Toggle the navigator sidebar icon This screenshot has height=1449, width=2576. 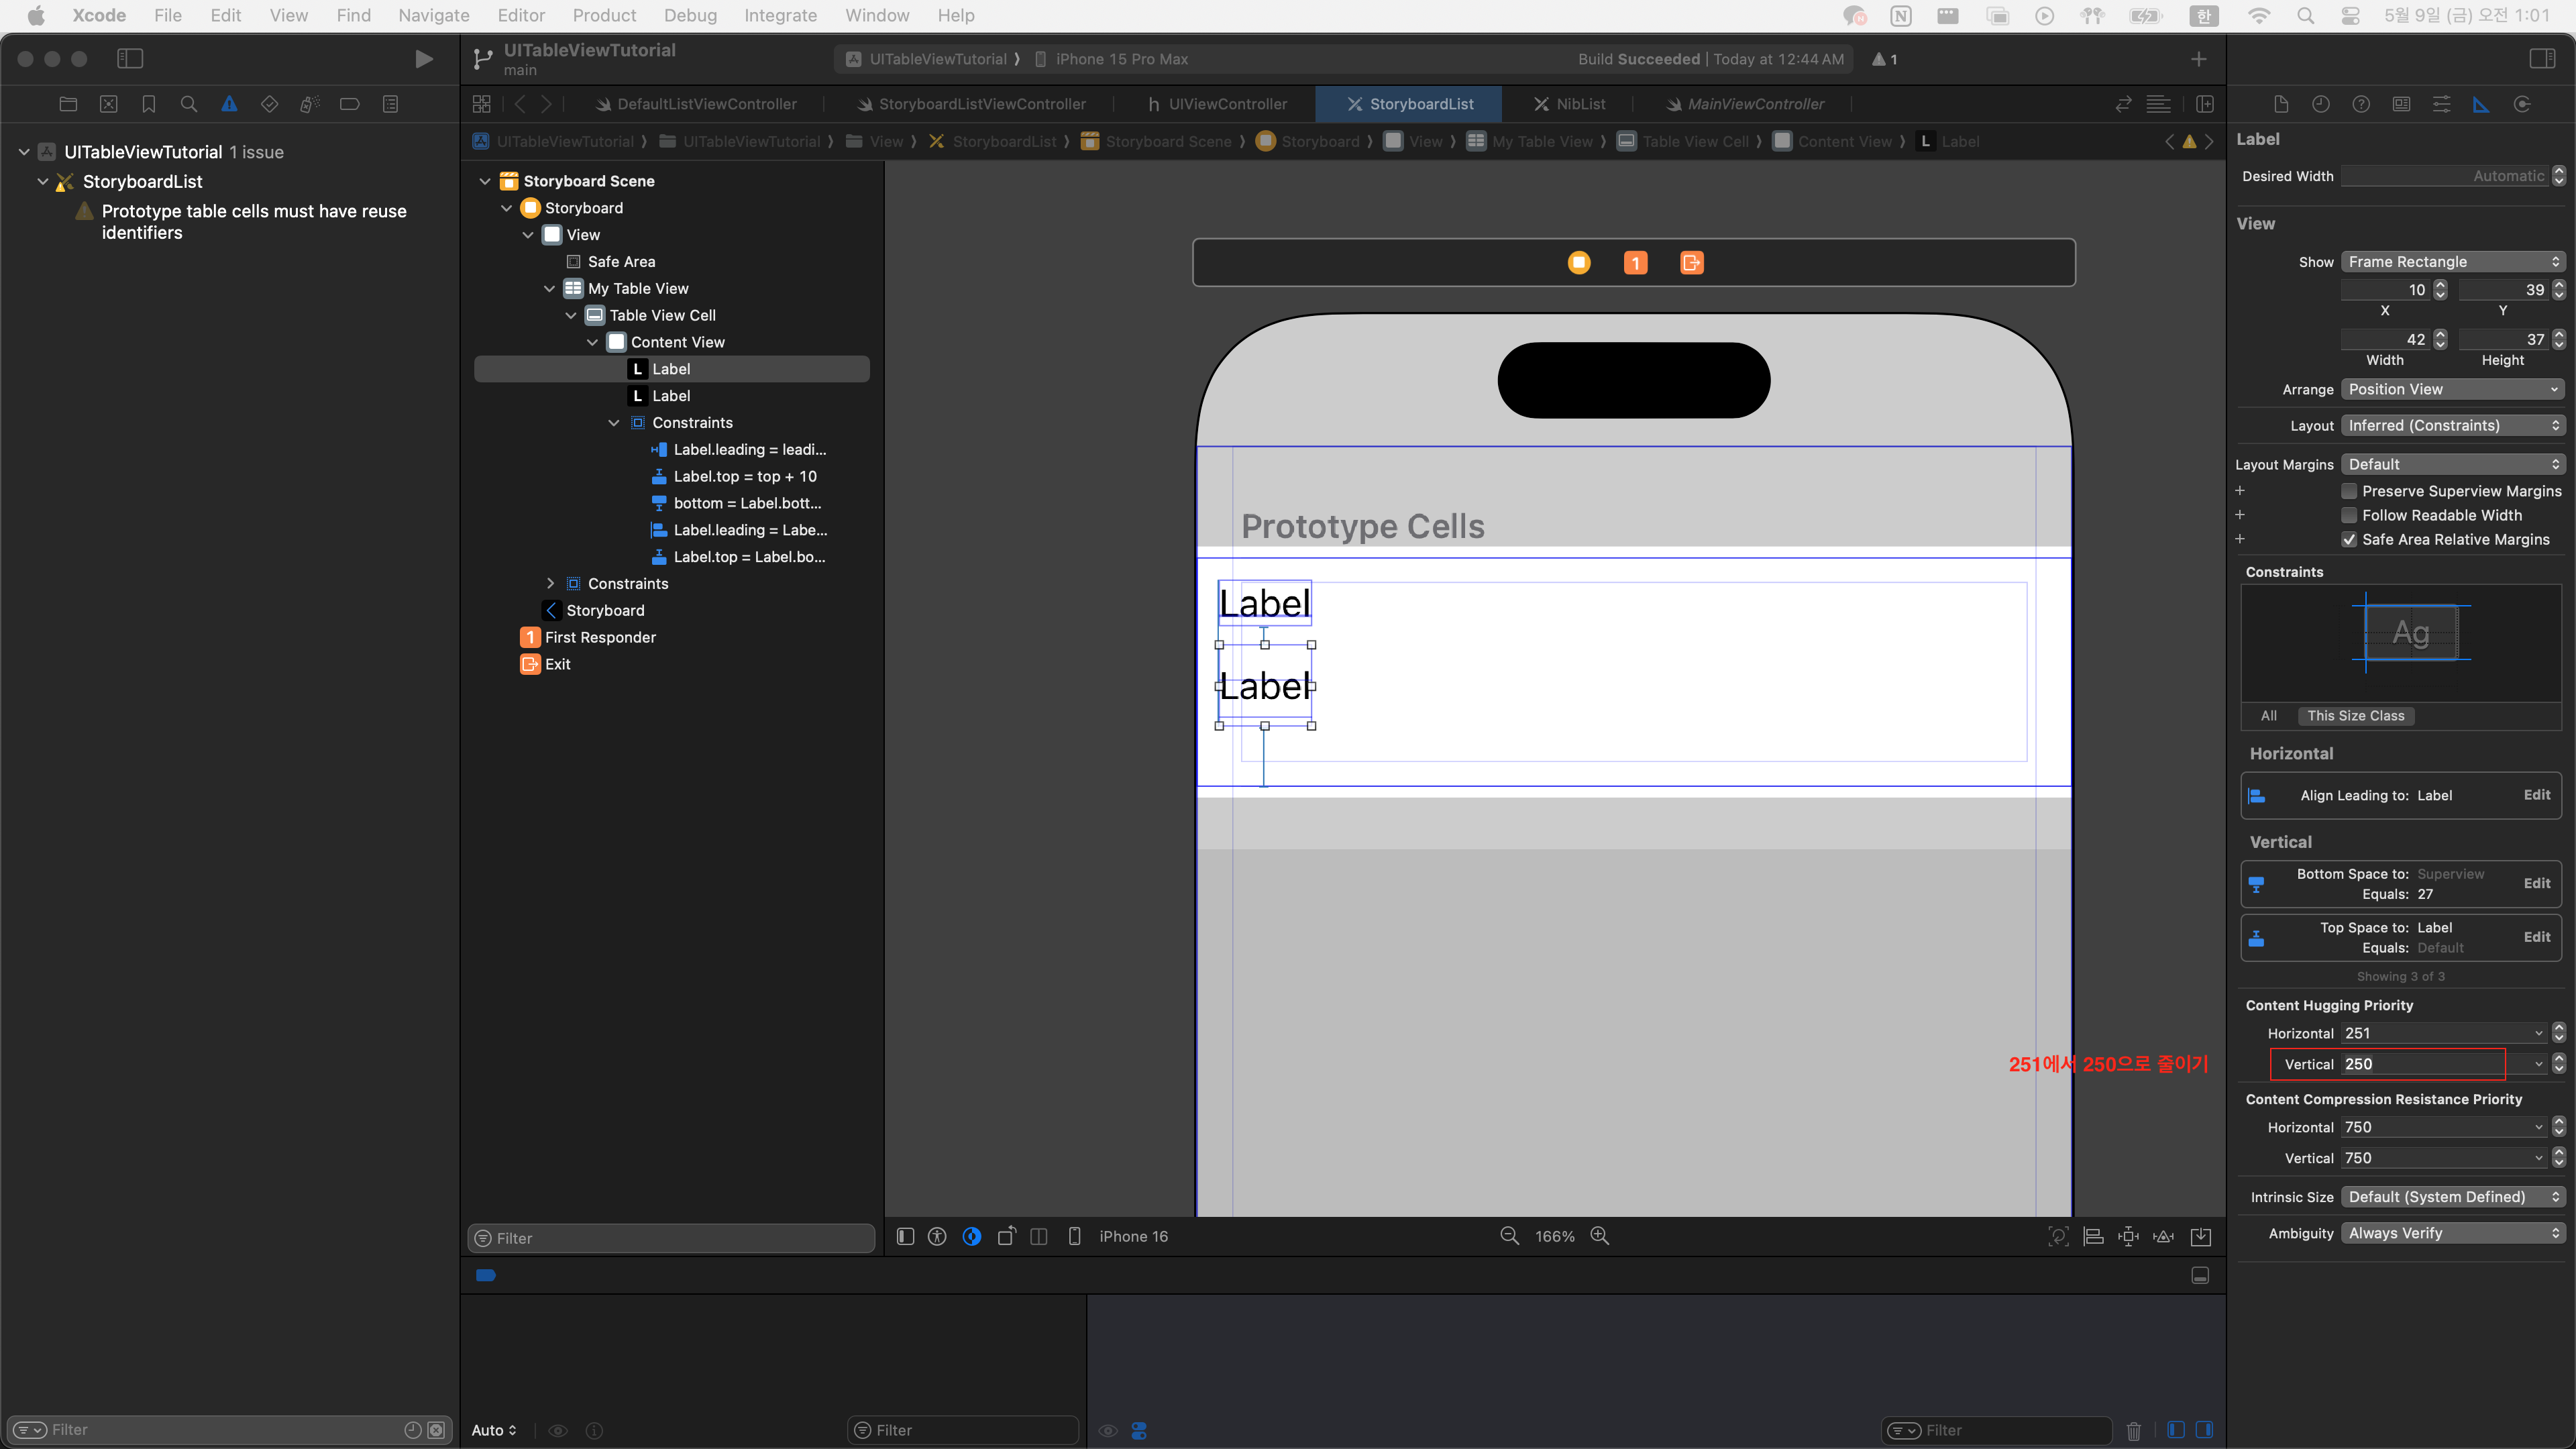coord(130,59)
